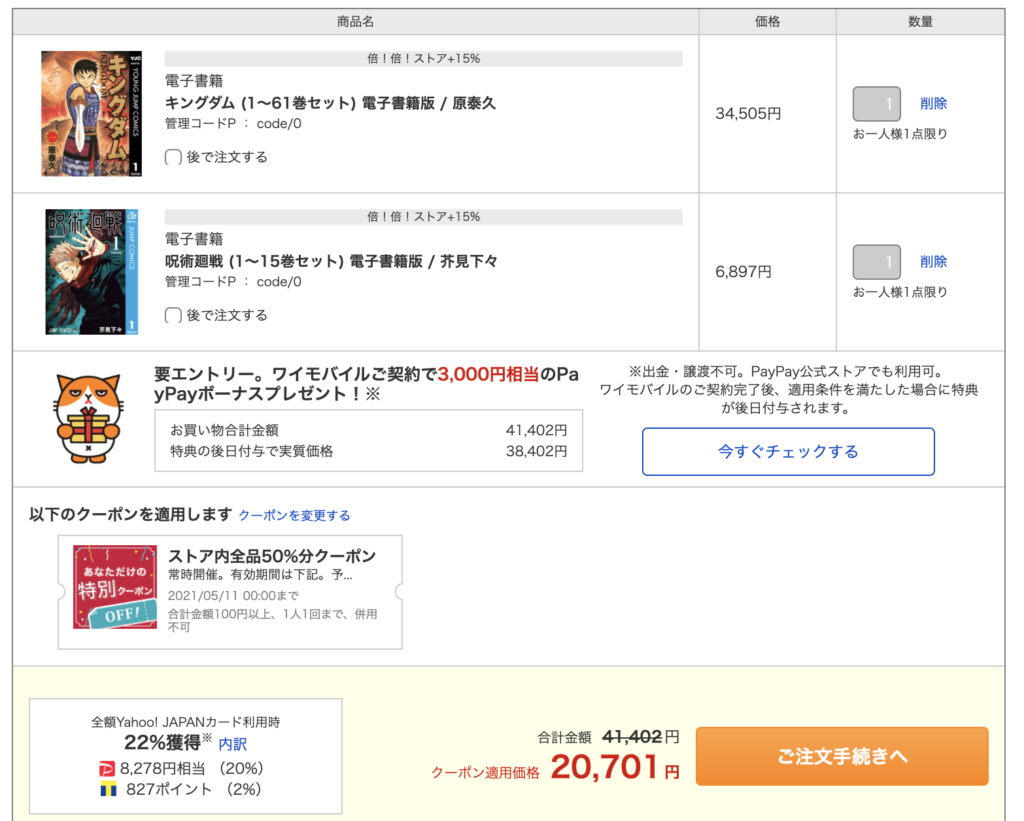
Task: Click the quantity field for 呪術廻戦
Action: click(876, 262)
